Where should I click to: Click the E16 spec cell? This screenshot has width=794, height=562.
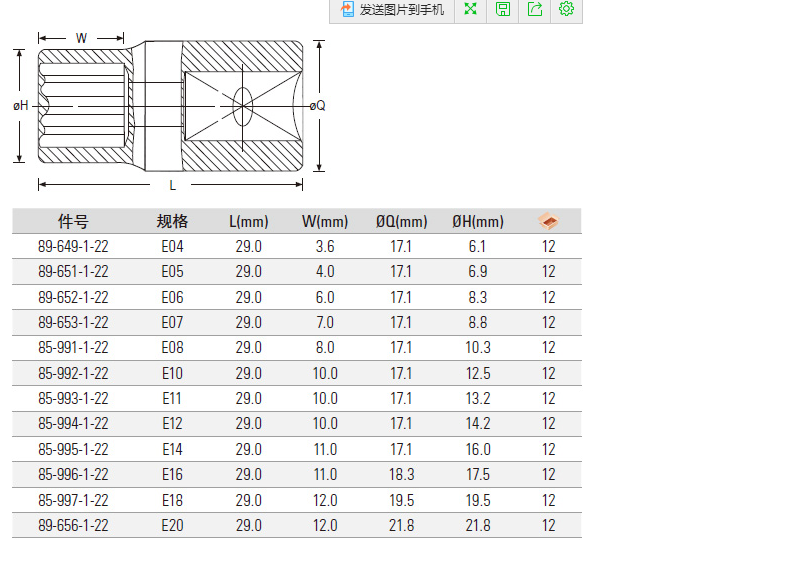pos(172,475)
